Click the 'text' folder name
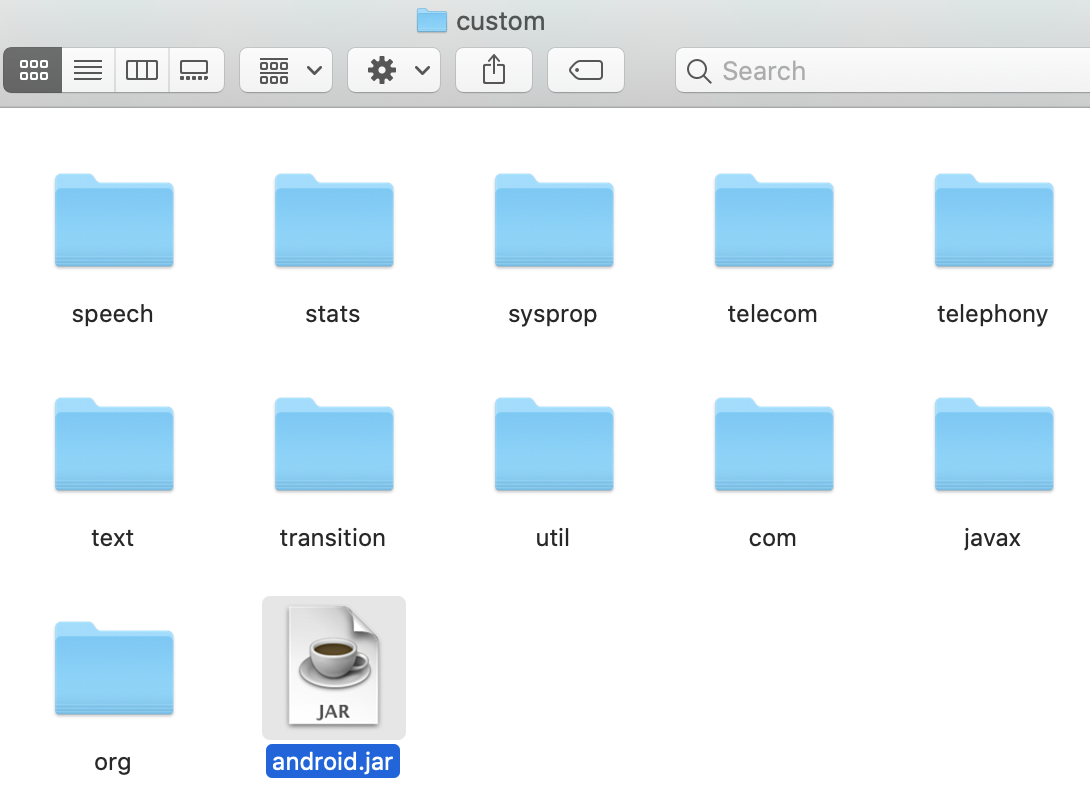 (113, 538)
